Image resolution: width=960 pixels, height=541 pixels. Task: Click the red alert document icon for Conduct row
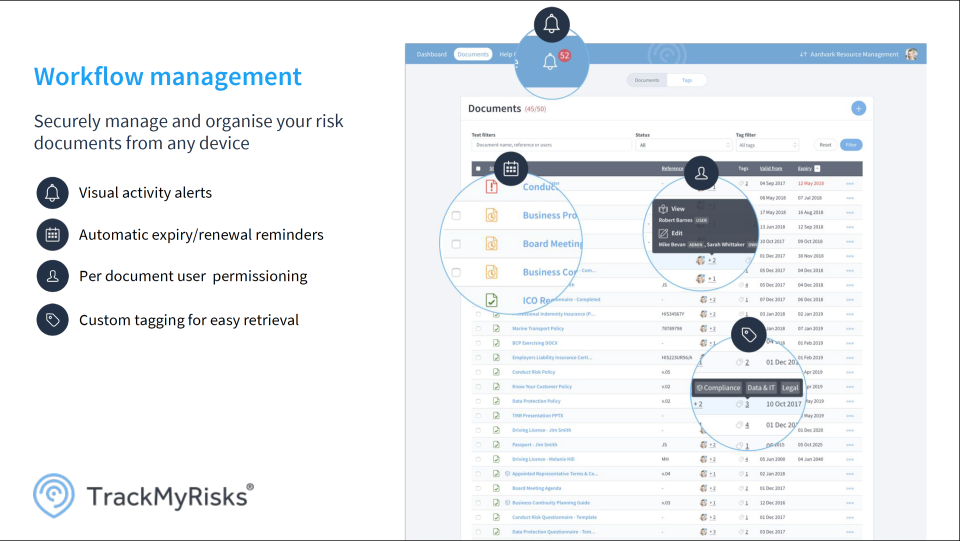click(492, 187)
